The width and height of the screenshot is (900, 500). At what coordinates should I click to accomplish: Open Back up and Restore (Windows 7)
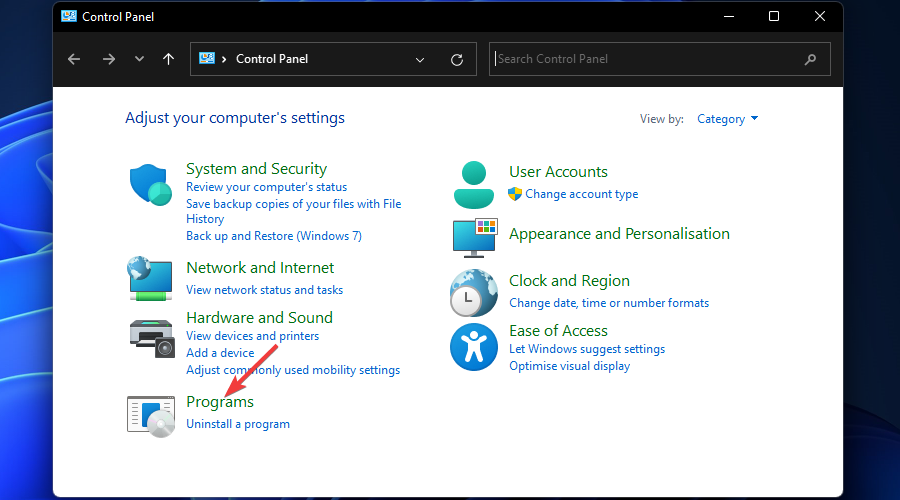click(274, 236)
